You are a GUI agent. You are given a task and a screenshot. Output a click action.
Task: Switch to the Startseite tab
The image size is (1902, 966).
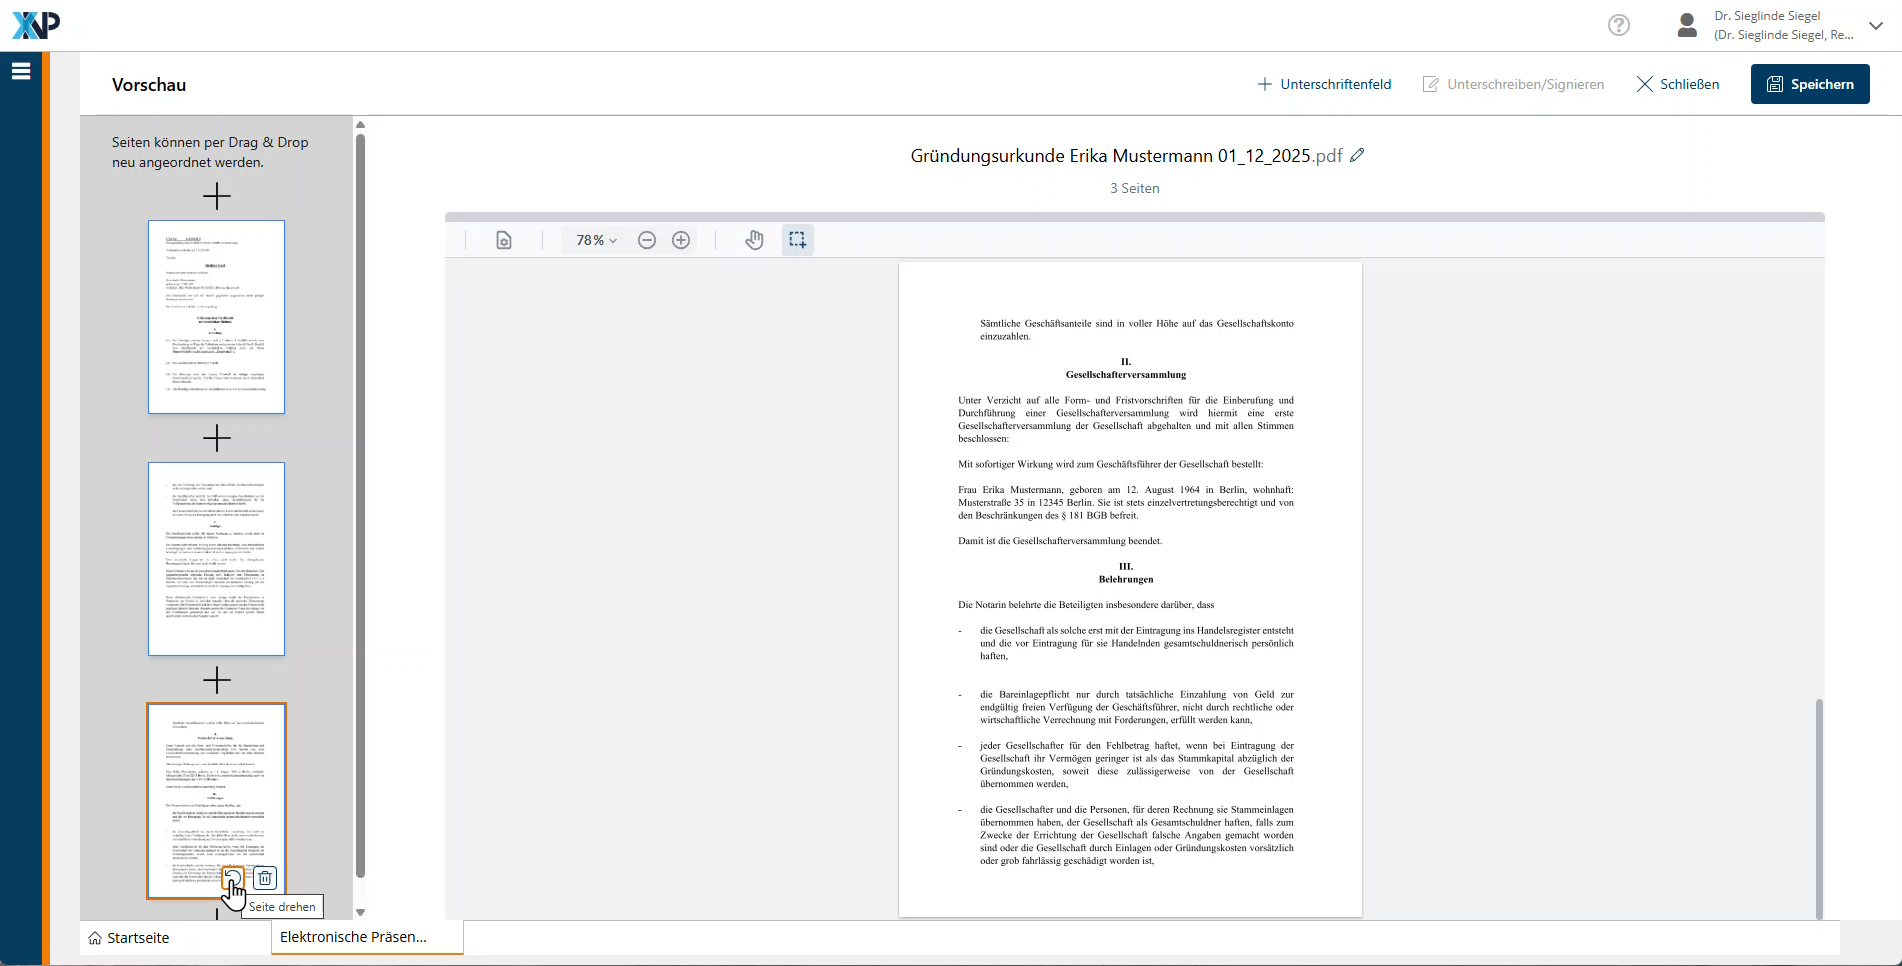click(x=129, y=938)
